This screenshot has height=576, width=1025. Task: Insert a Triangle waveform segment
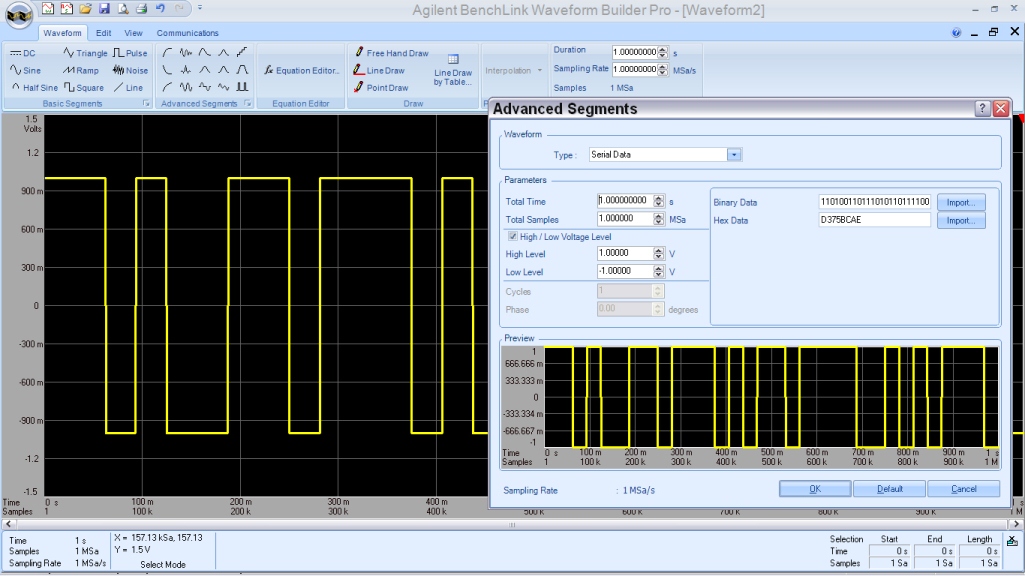(85, 53)
